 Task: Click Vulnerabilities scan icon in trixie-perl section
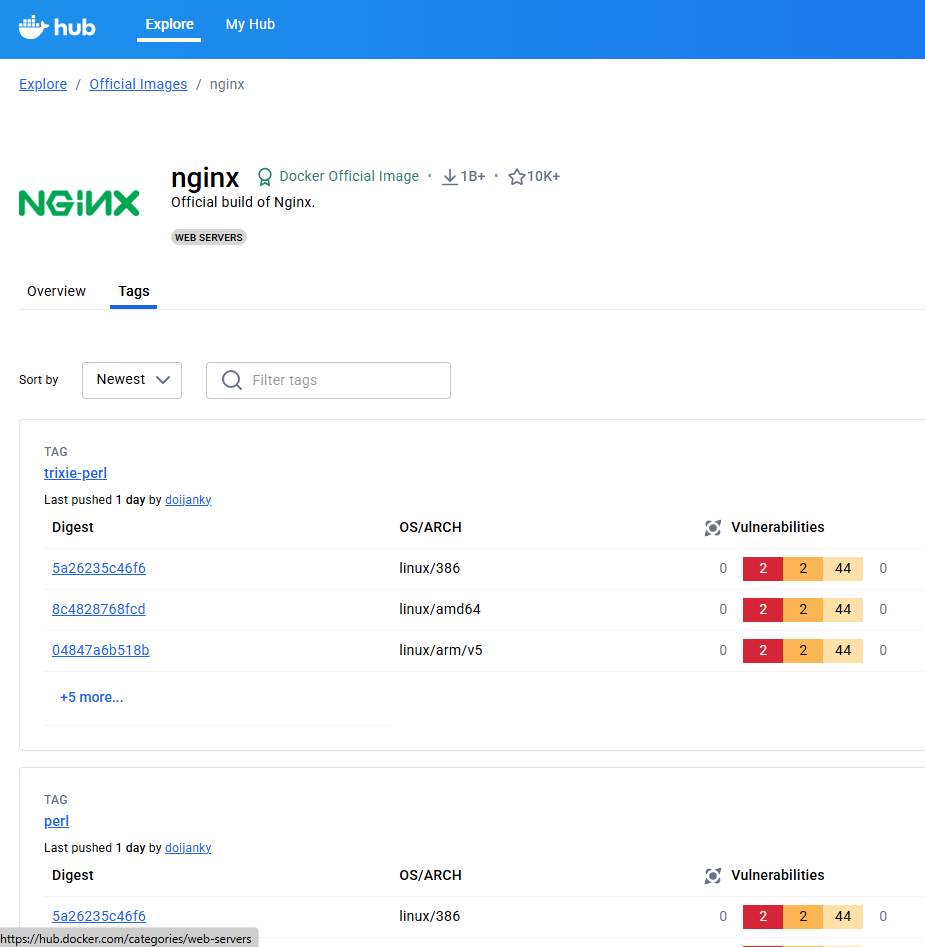(712, 528)
